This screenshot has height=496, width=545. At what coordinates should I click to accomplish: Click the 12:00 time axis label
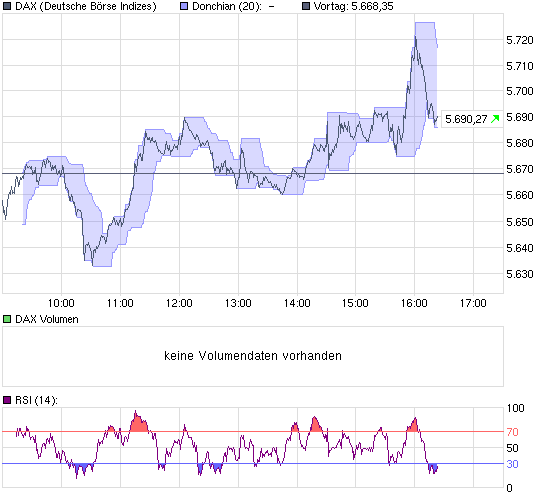point(179,303)
